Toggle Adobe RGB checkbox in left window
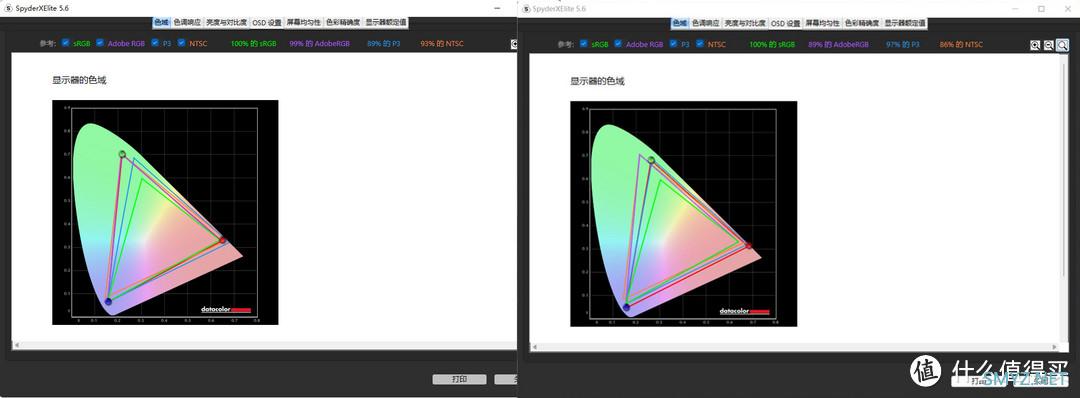This screenshot has width=1080, height=398. [100, 43]
